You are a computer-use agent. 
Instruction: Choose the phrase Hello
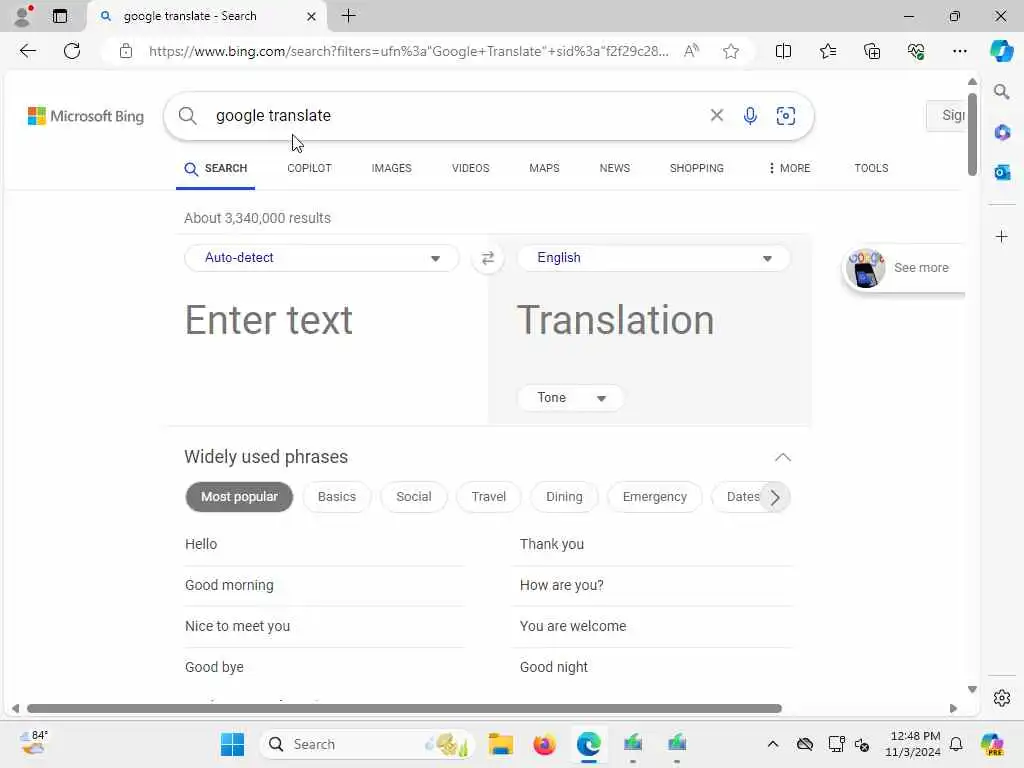[201, 544]
